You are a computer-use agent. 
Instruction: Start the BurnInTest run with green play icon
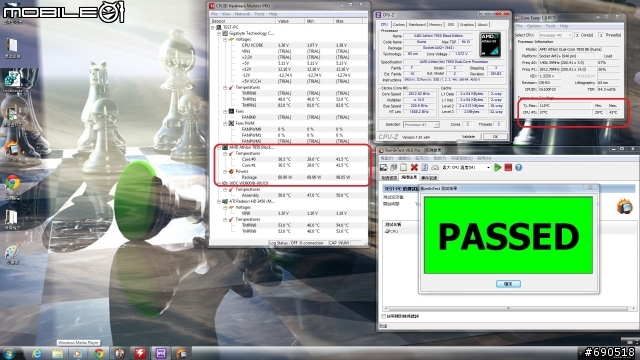pyautogui.click(x=498, y=167)
